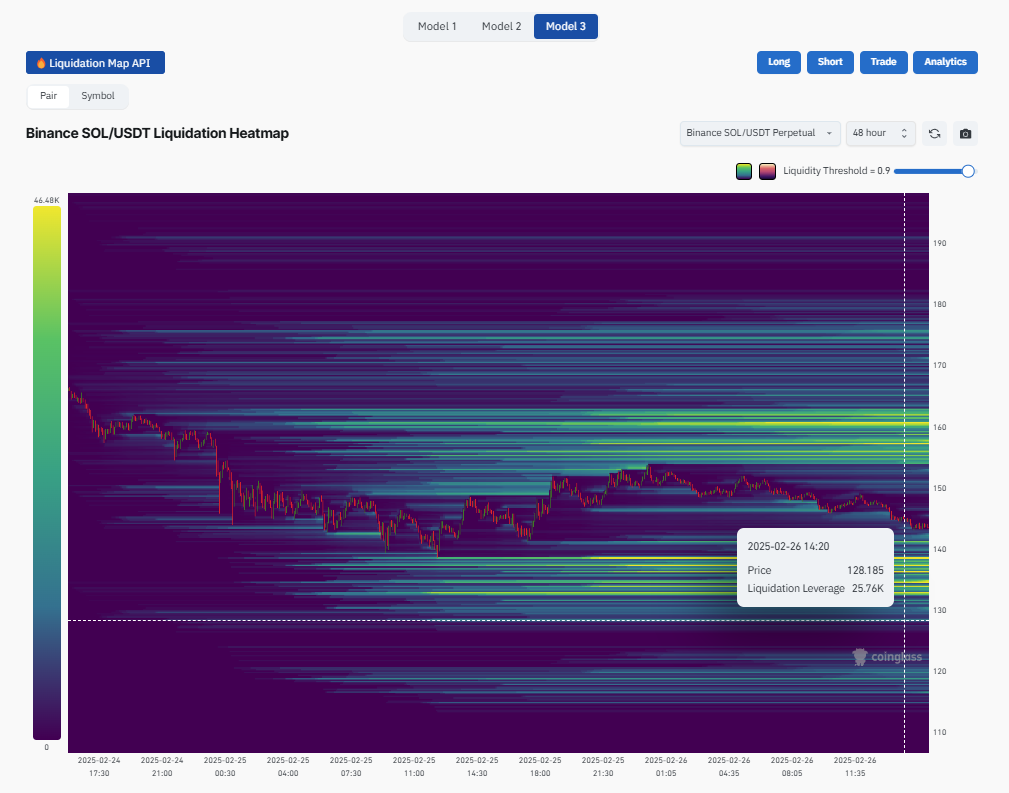The height and width of the screenshot is (793, 1009).
Task: Open the Analytics button
Action: [945, 62]
